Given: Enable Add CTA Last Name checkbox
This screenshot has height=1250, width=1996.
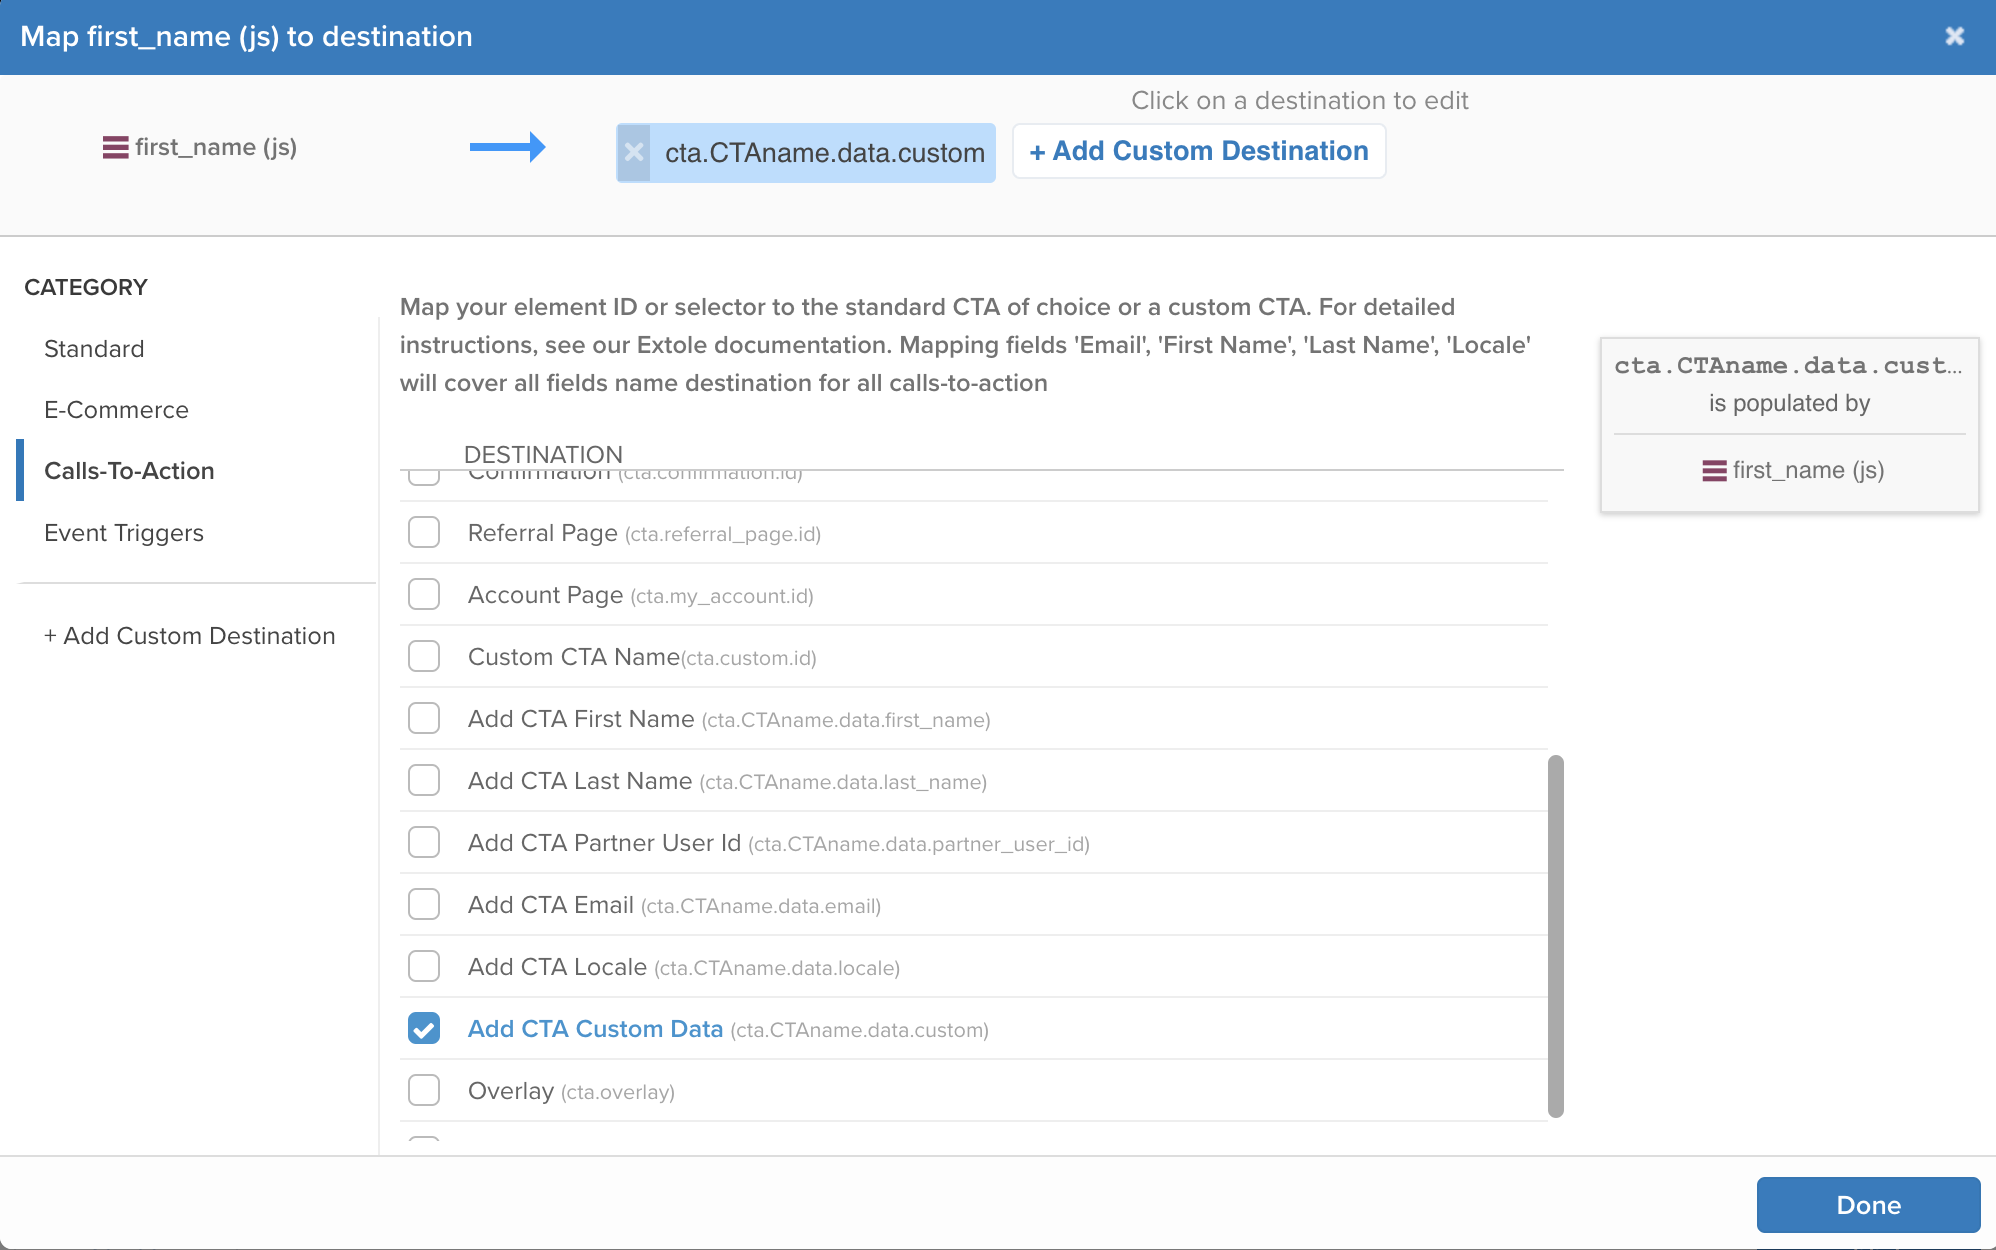Looking at the screenshot, I should tap(424, 780).
